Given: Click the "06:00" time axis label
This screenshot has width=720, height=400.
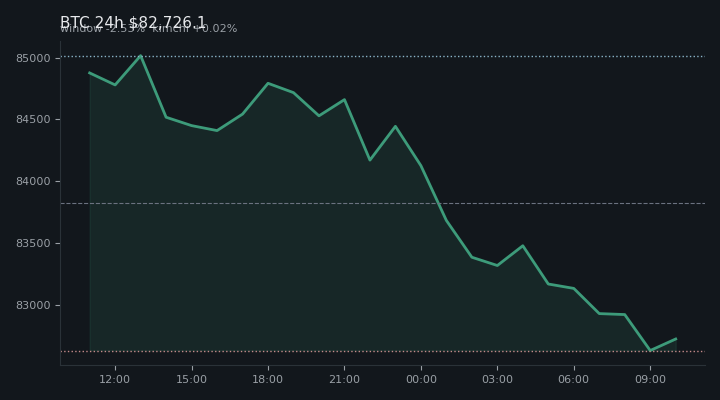Looking at the screenshot, I should tap(574, 379).
